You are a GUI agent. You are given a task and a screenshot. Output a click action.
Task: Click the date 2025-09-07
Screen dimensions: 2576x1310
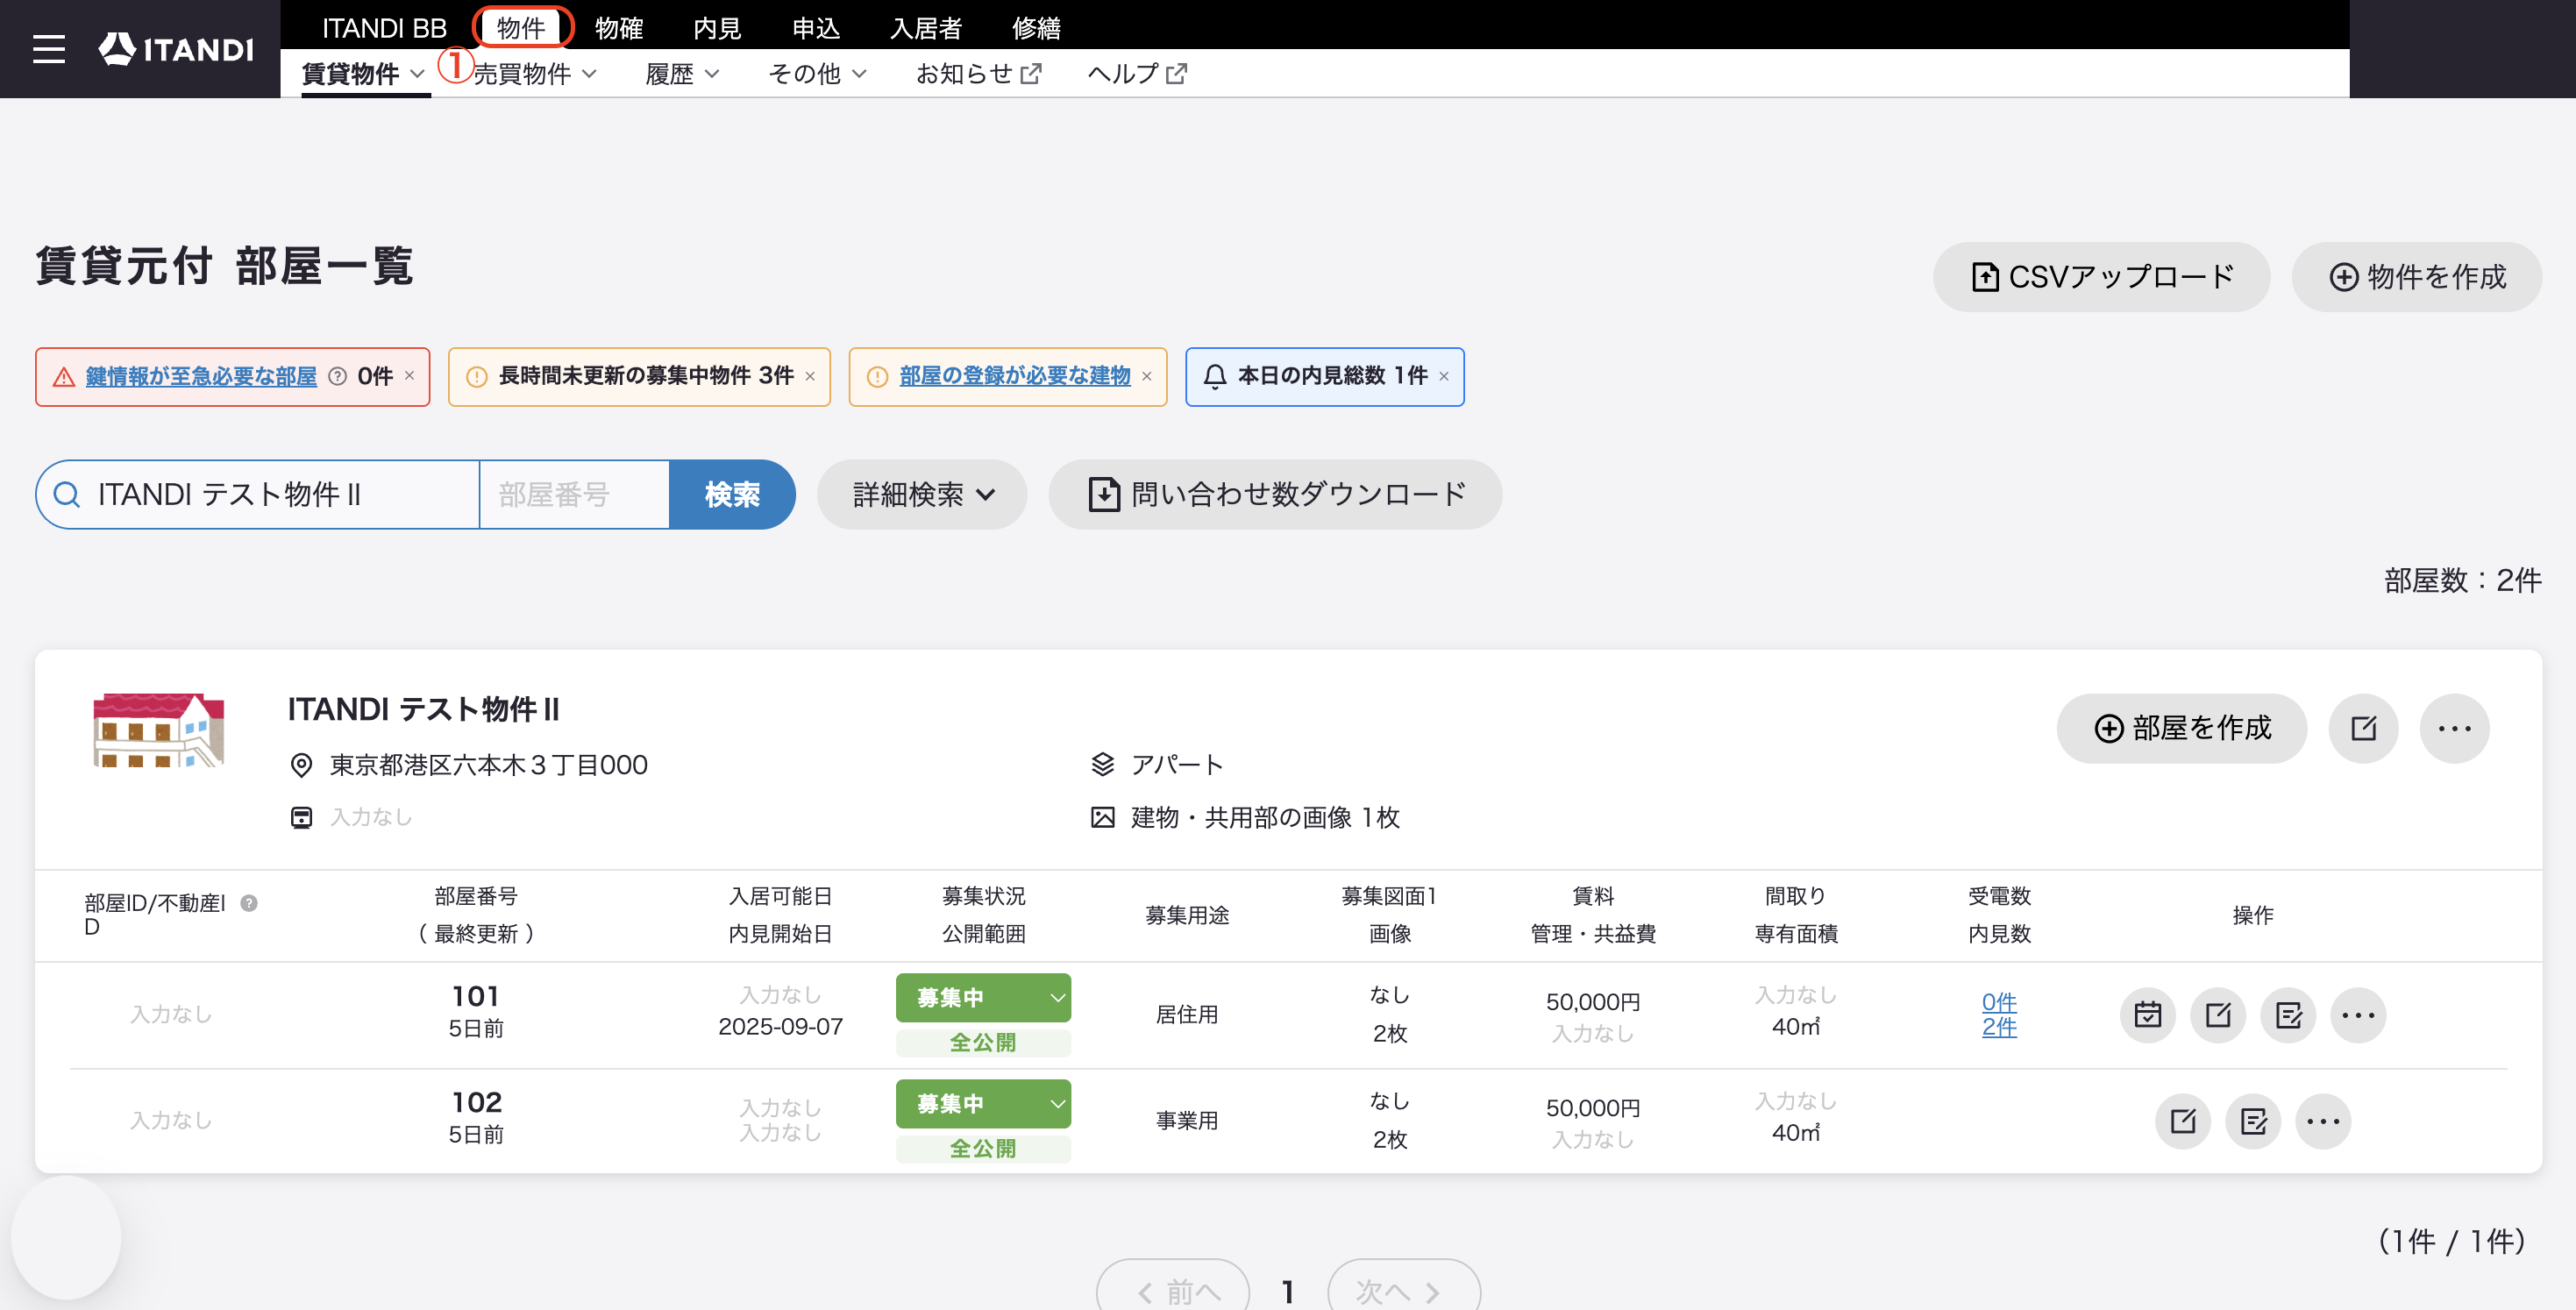[x=780, y=1027]
